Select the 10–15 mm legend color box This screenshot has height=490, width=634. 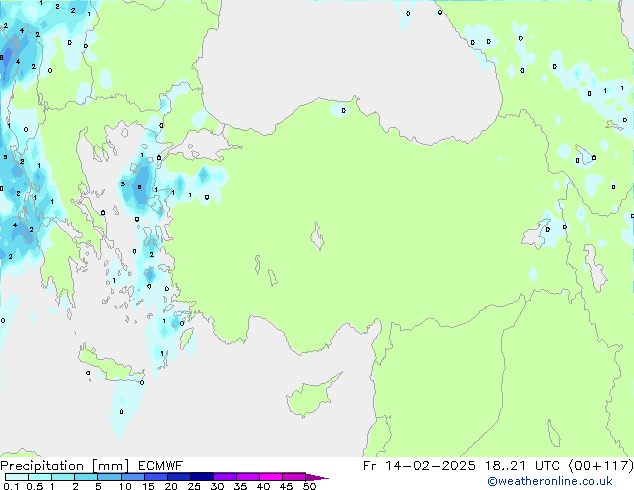pyautogui.click(x=132, y=477)
